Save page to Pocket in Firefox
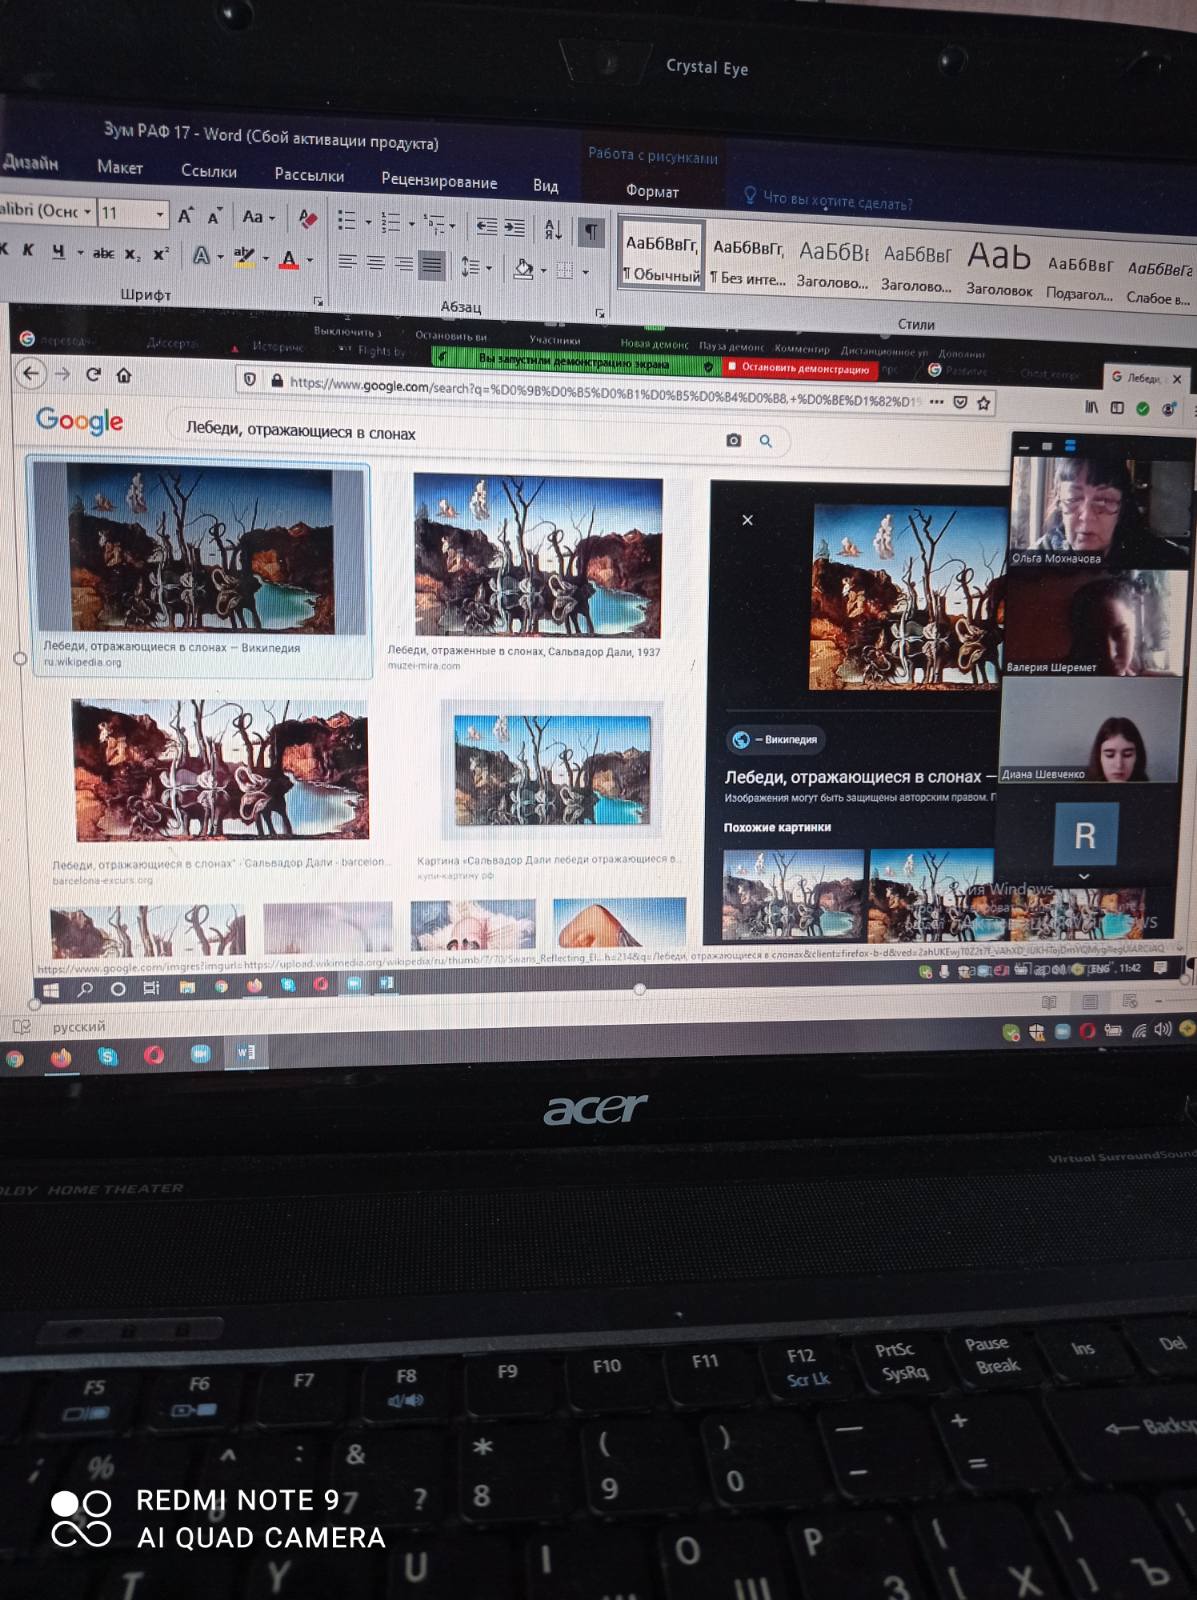The image size is (1197, 1600). pyautogui.click(x=960, y=402)
